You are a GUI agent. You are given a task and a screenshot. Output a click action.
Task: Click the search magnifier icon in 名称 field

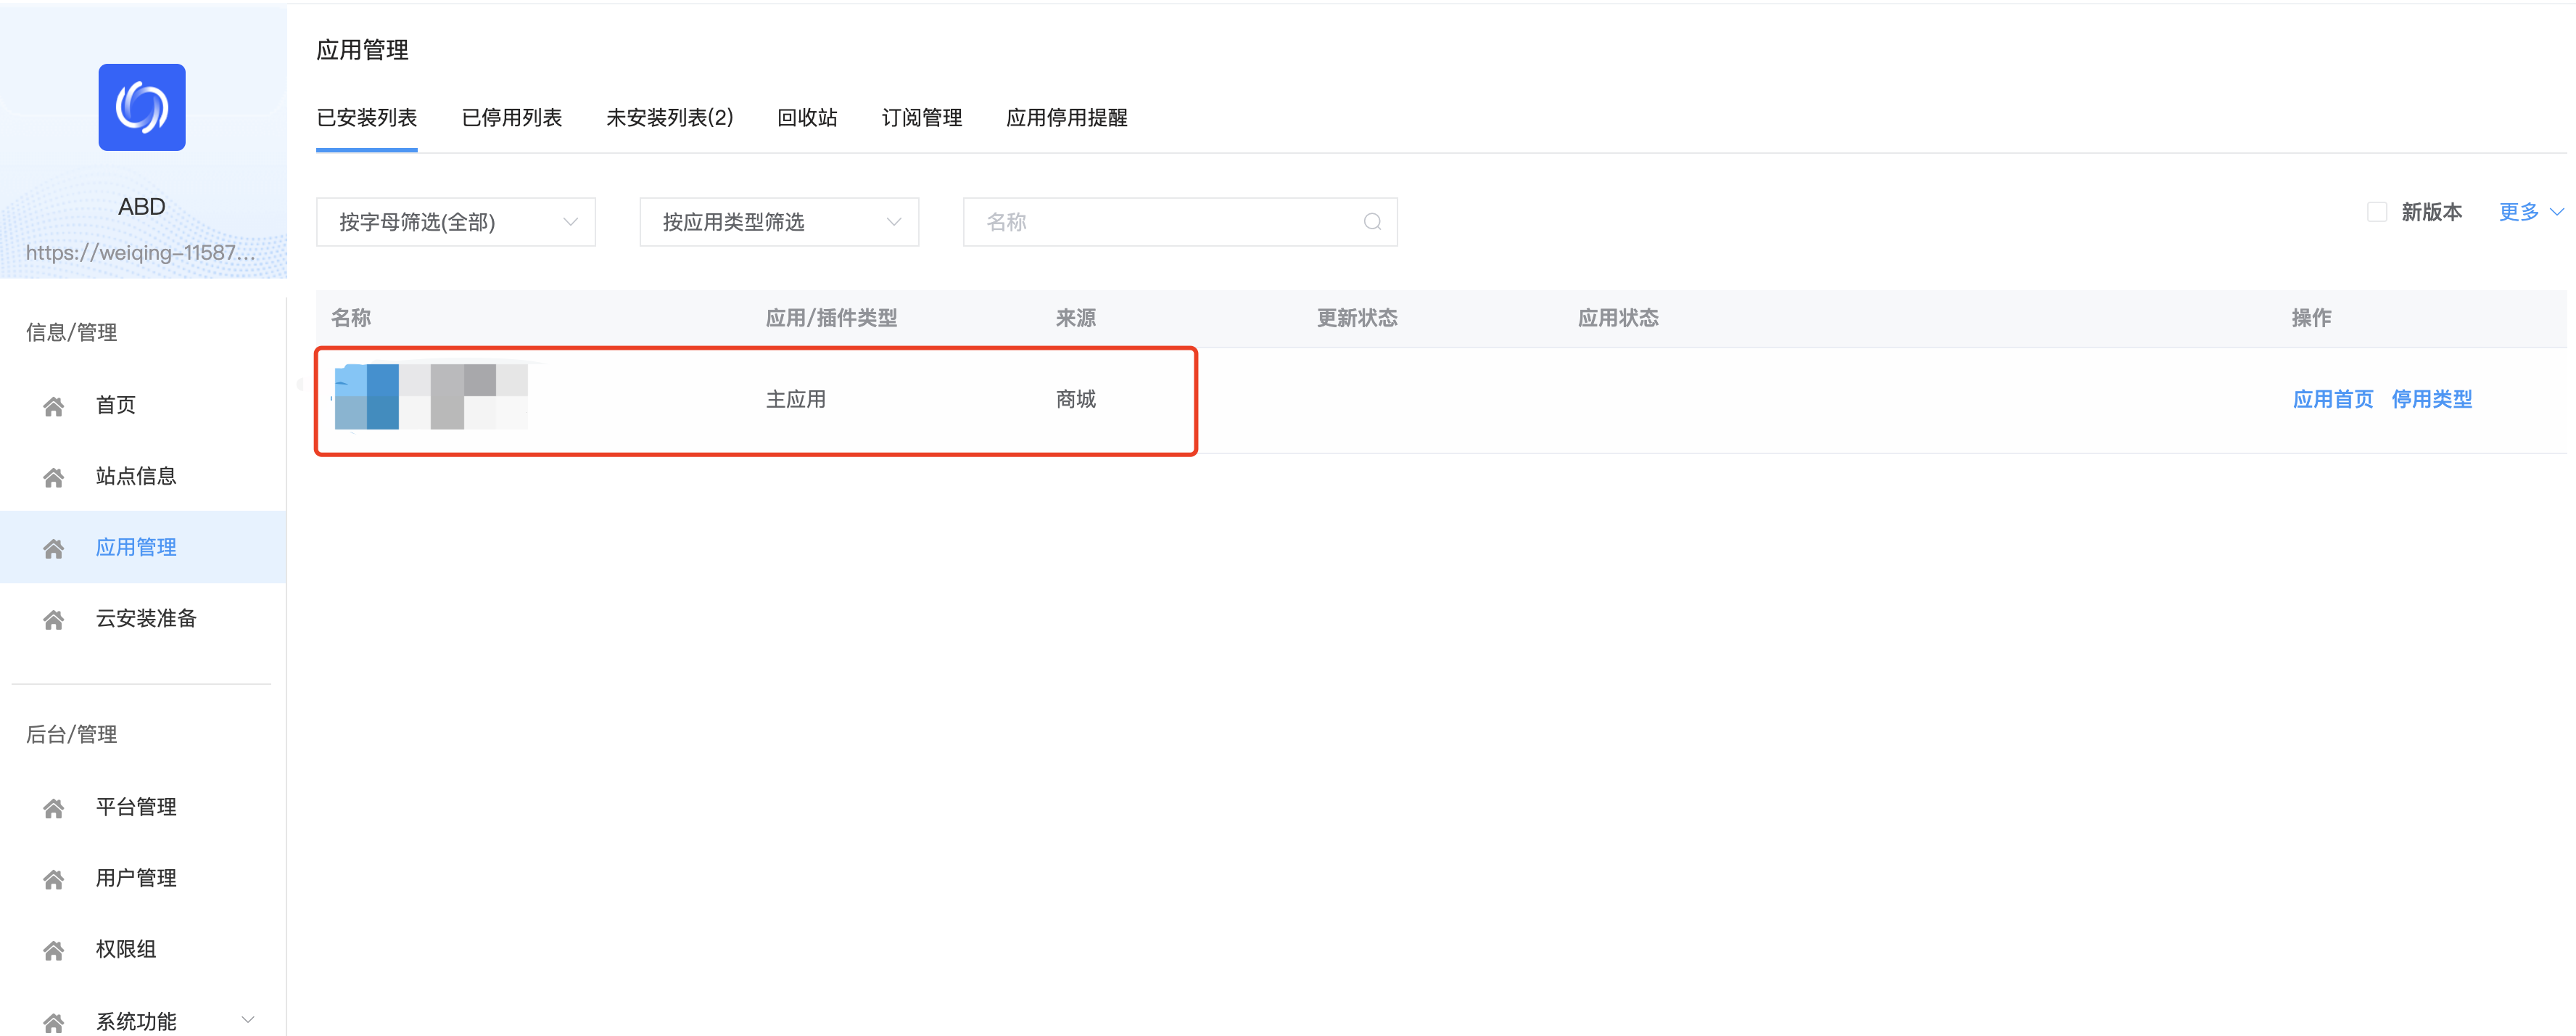[1372, 222]
